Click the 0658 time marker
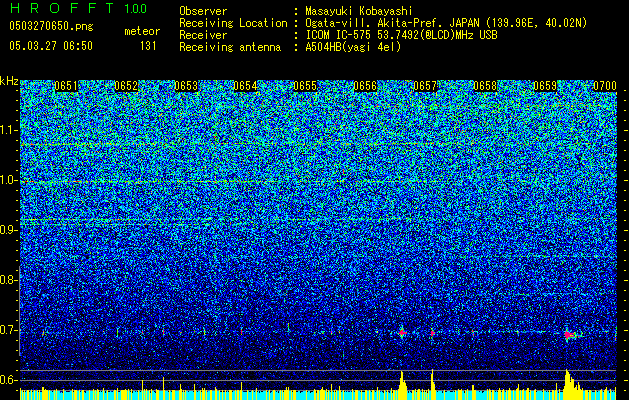Viewport: 629px width, 400px height. pyautogui.click(x=485, y=86)
